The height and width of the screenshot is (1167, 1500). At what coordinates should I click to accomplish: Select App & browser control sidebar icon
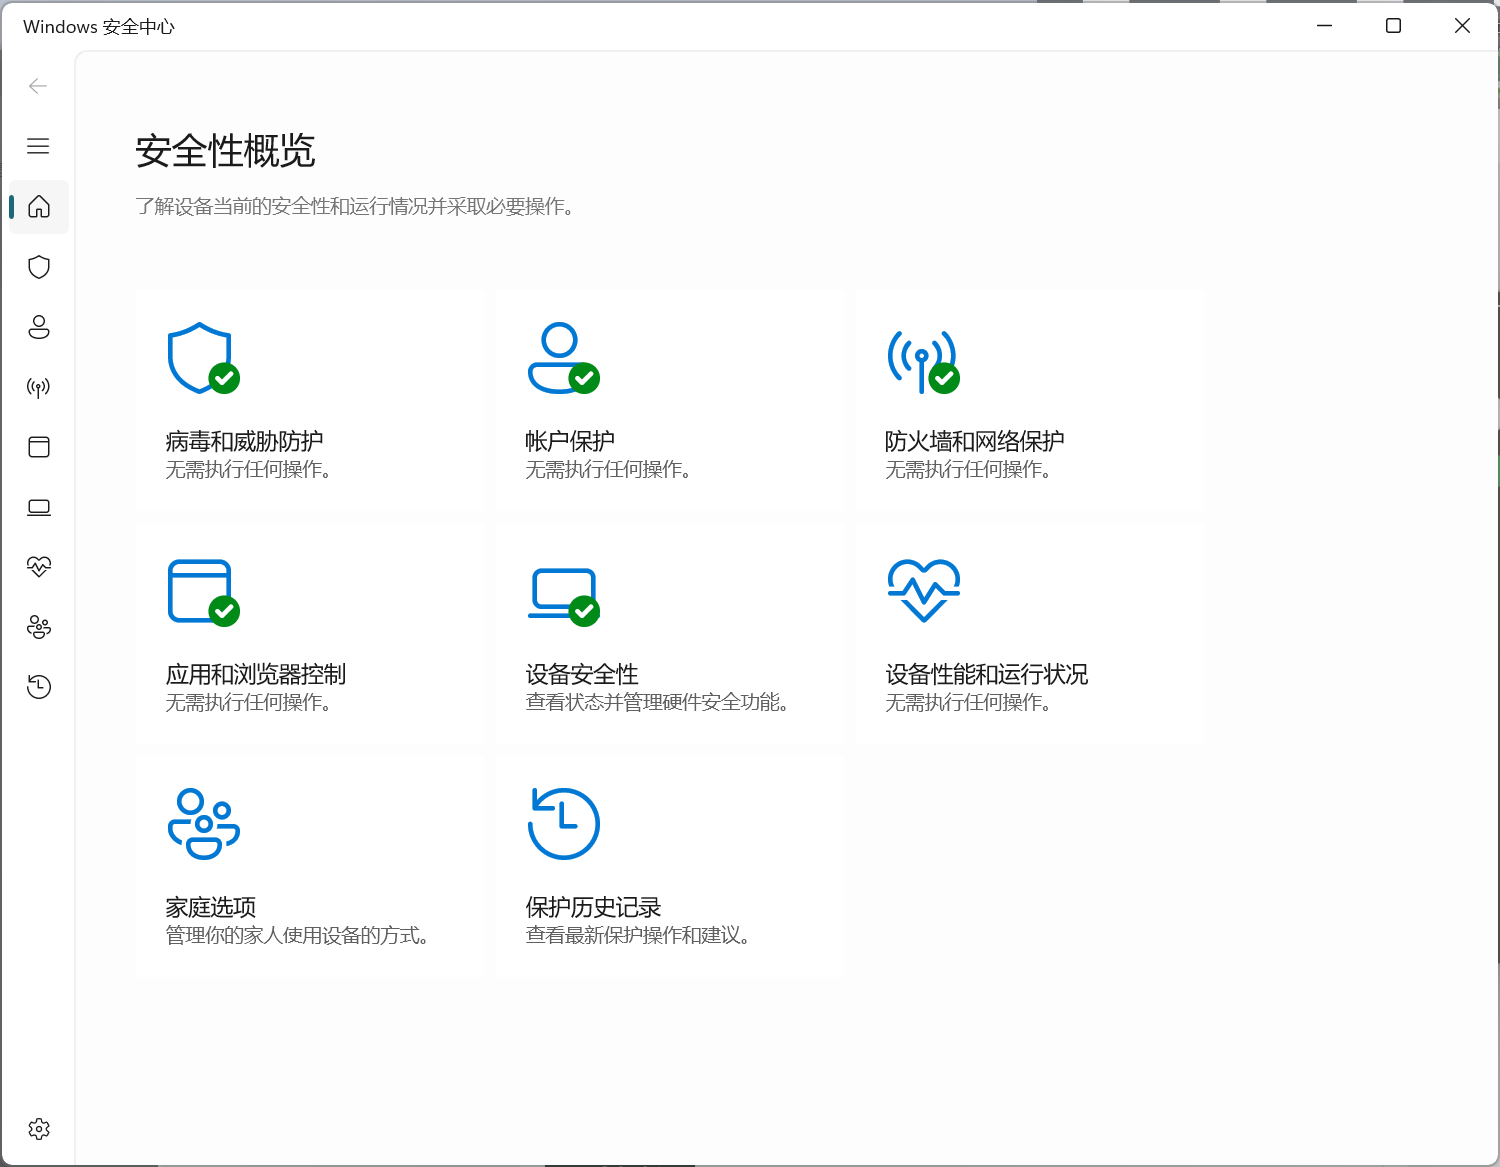[39, 447]
